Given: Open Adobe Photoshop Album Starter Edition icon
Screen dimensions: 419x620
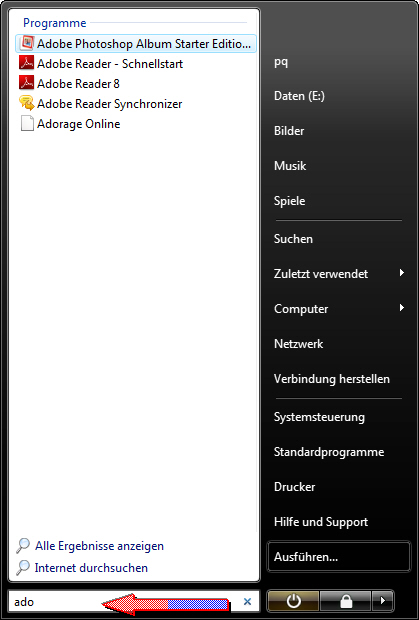Looking at the screenshot, I should point(26,43).
